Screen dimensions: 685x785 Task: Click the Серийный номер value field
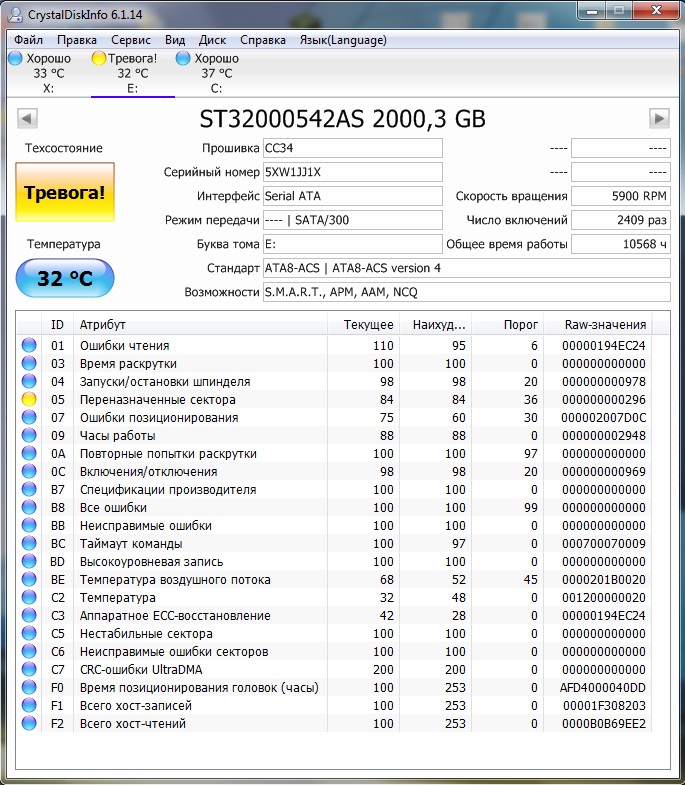coord(352,172)
